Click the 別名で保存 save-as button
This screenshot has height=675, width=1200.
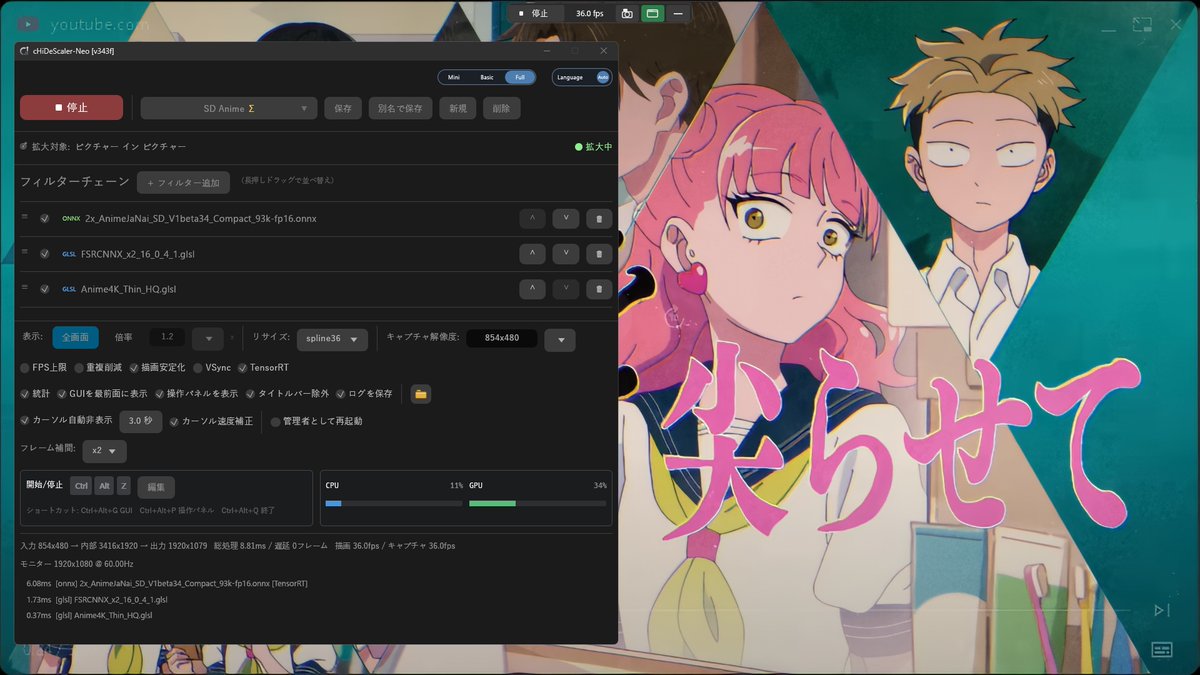401,108
